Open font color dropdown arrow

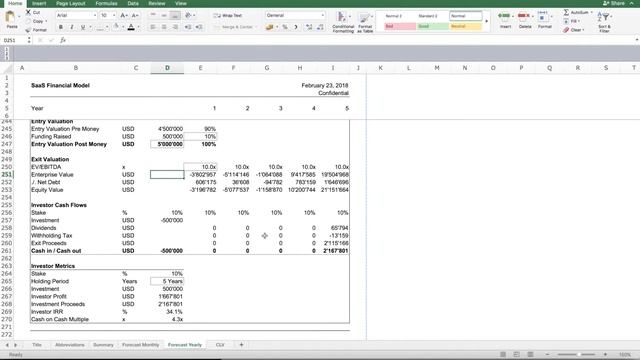(138, 27)
